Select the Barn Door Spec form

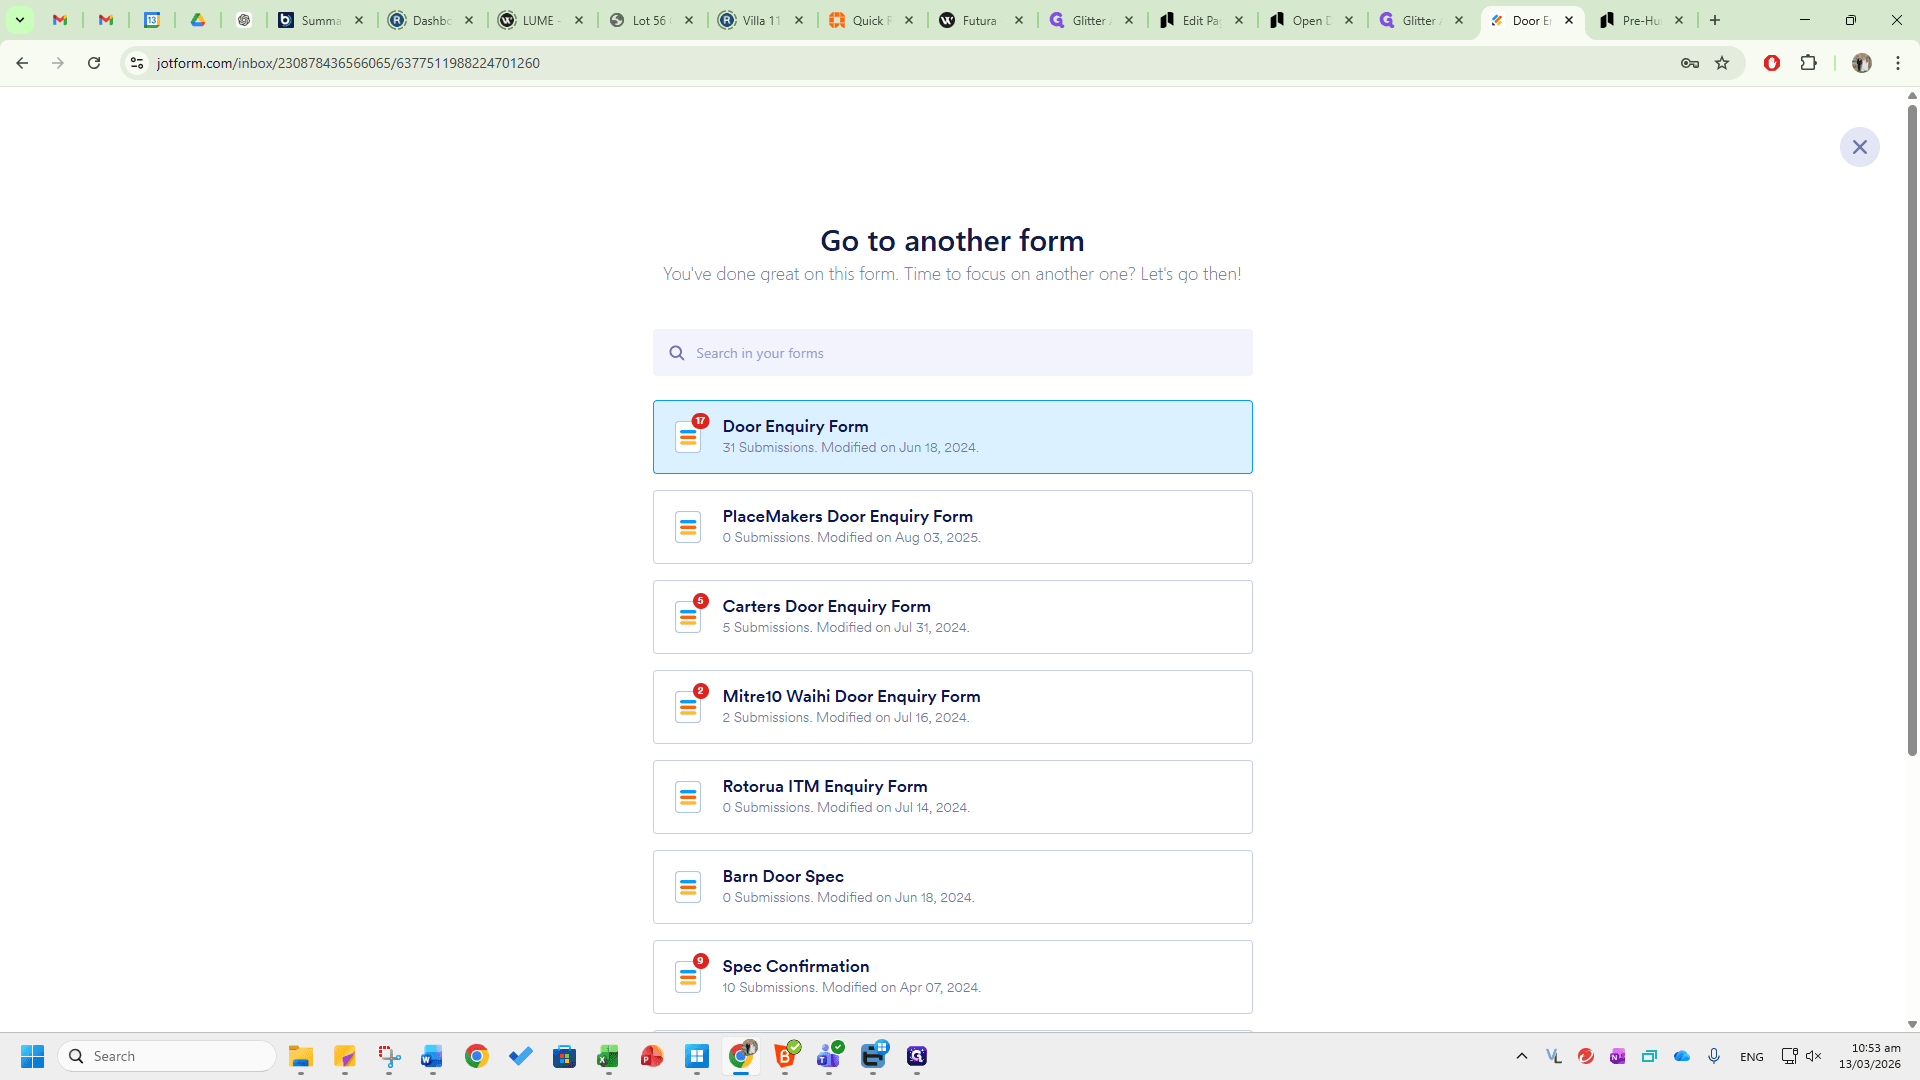pyautogui.click(x=952, y=887)
